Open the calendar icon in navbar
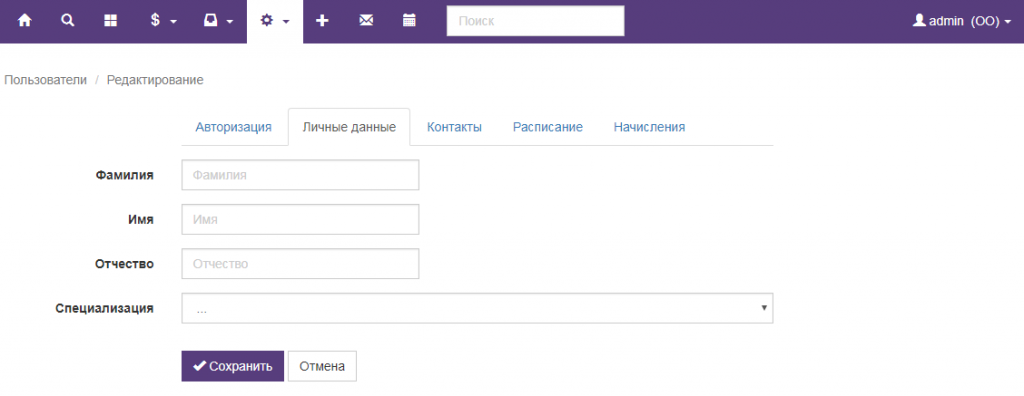 click(x=409, y=21)
